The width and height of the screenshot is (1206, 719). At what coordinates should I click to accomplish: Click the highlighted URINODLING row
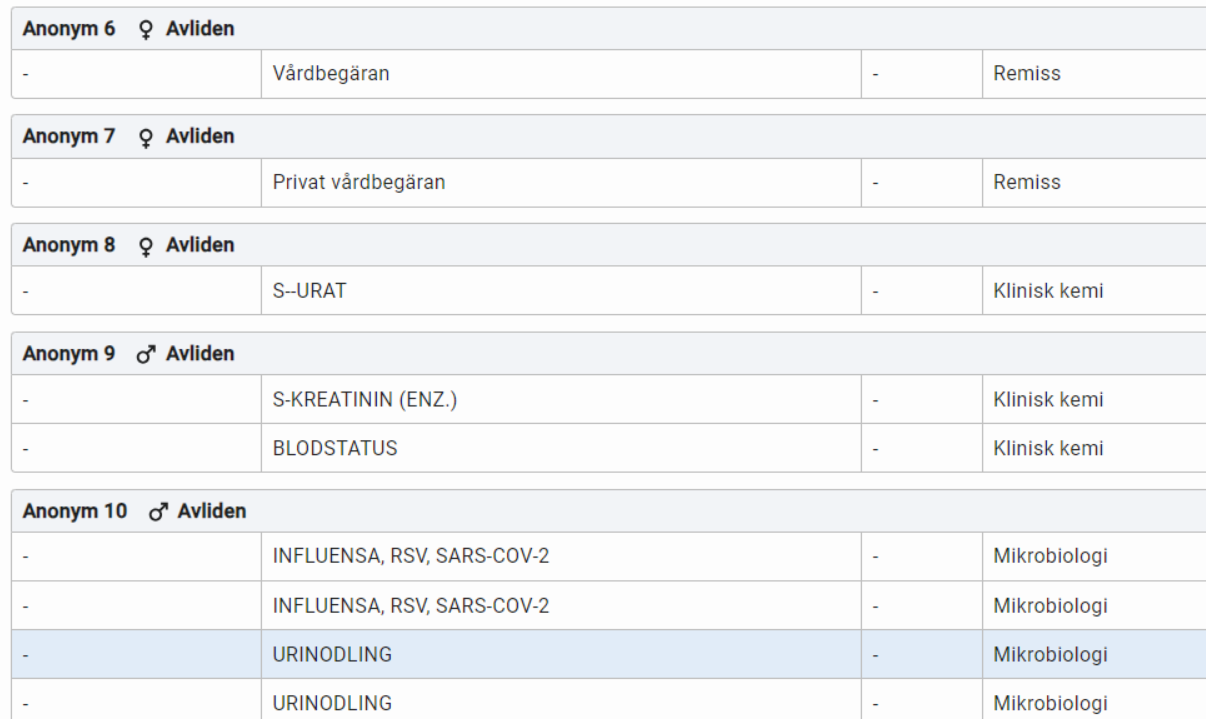pyautogui.click(x=609, y=655)
